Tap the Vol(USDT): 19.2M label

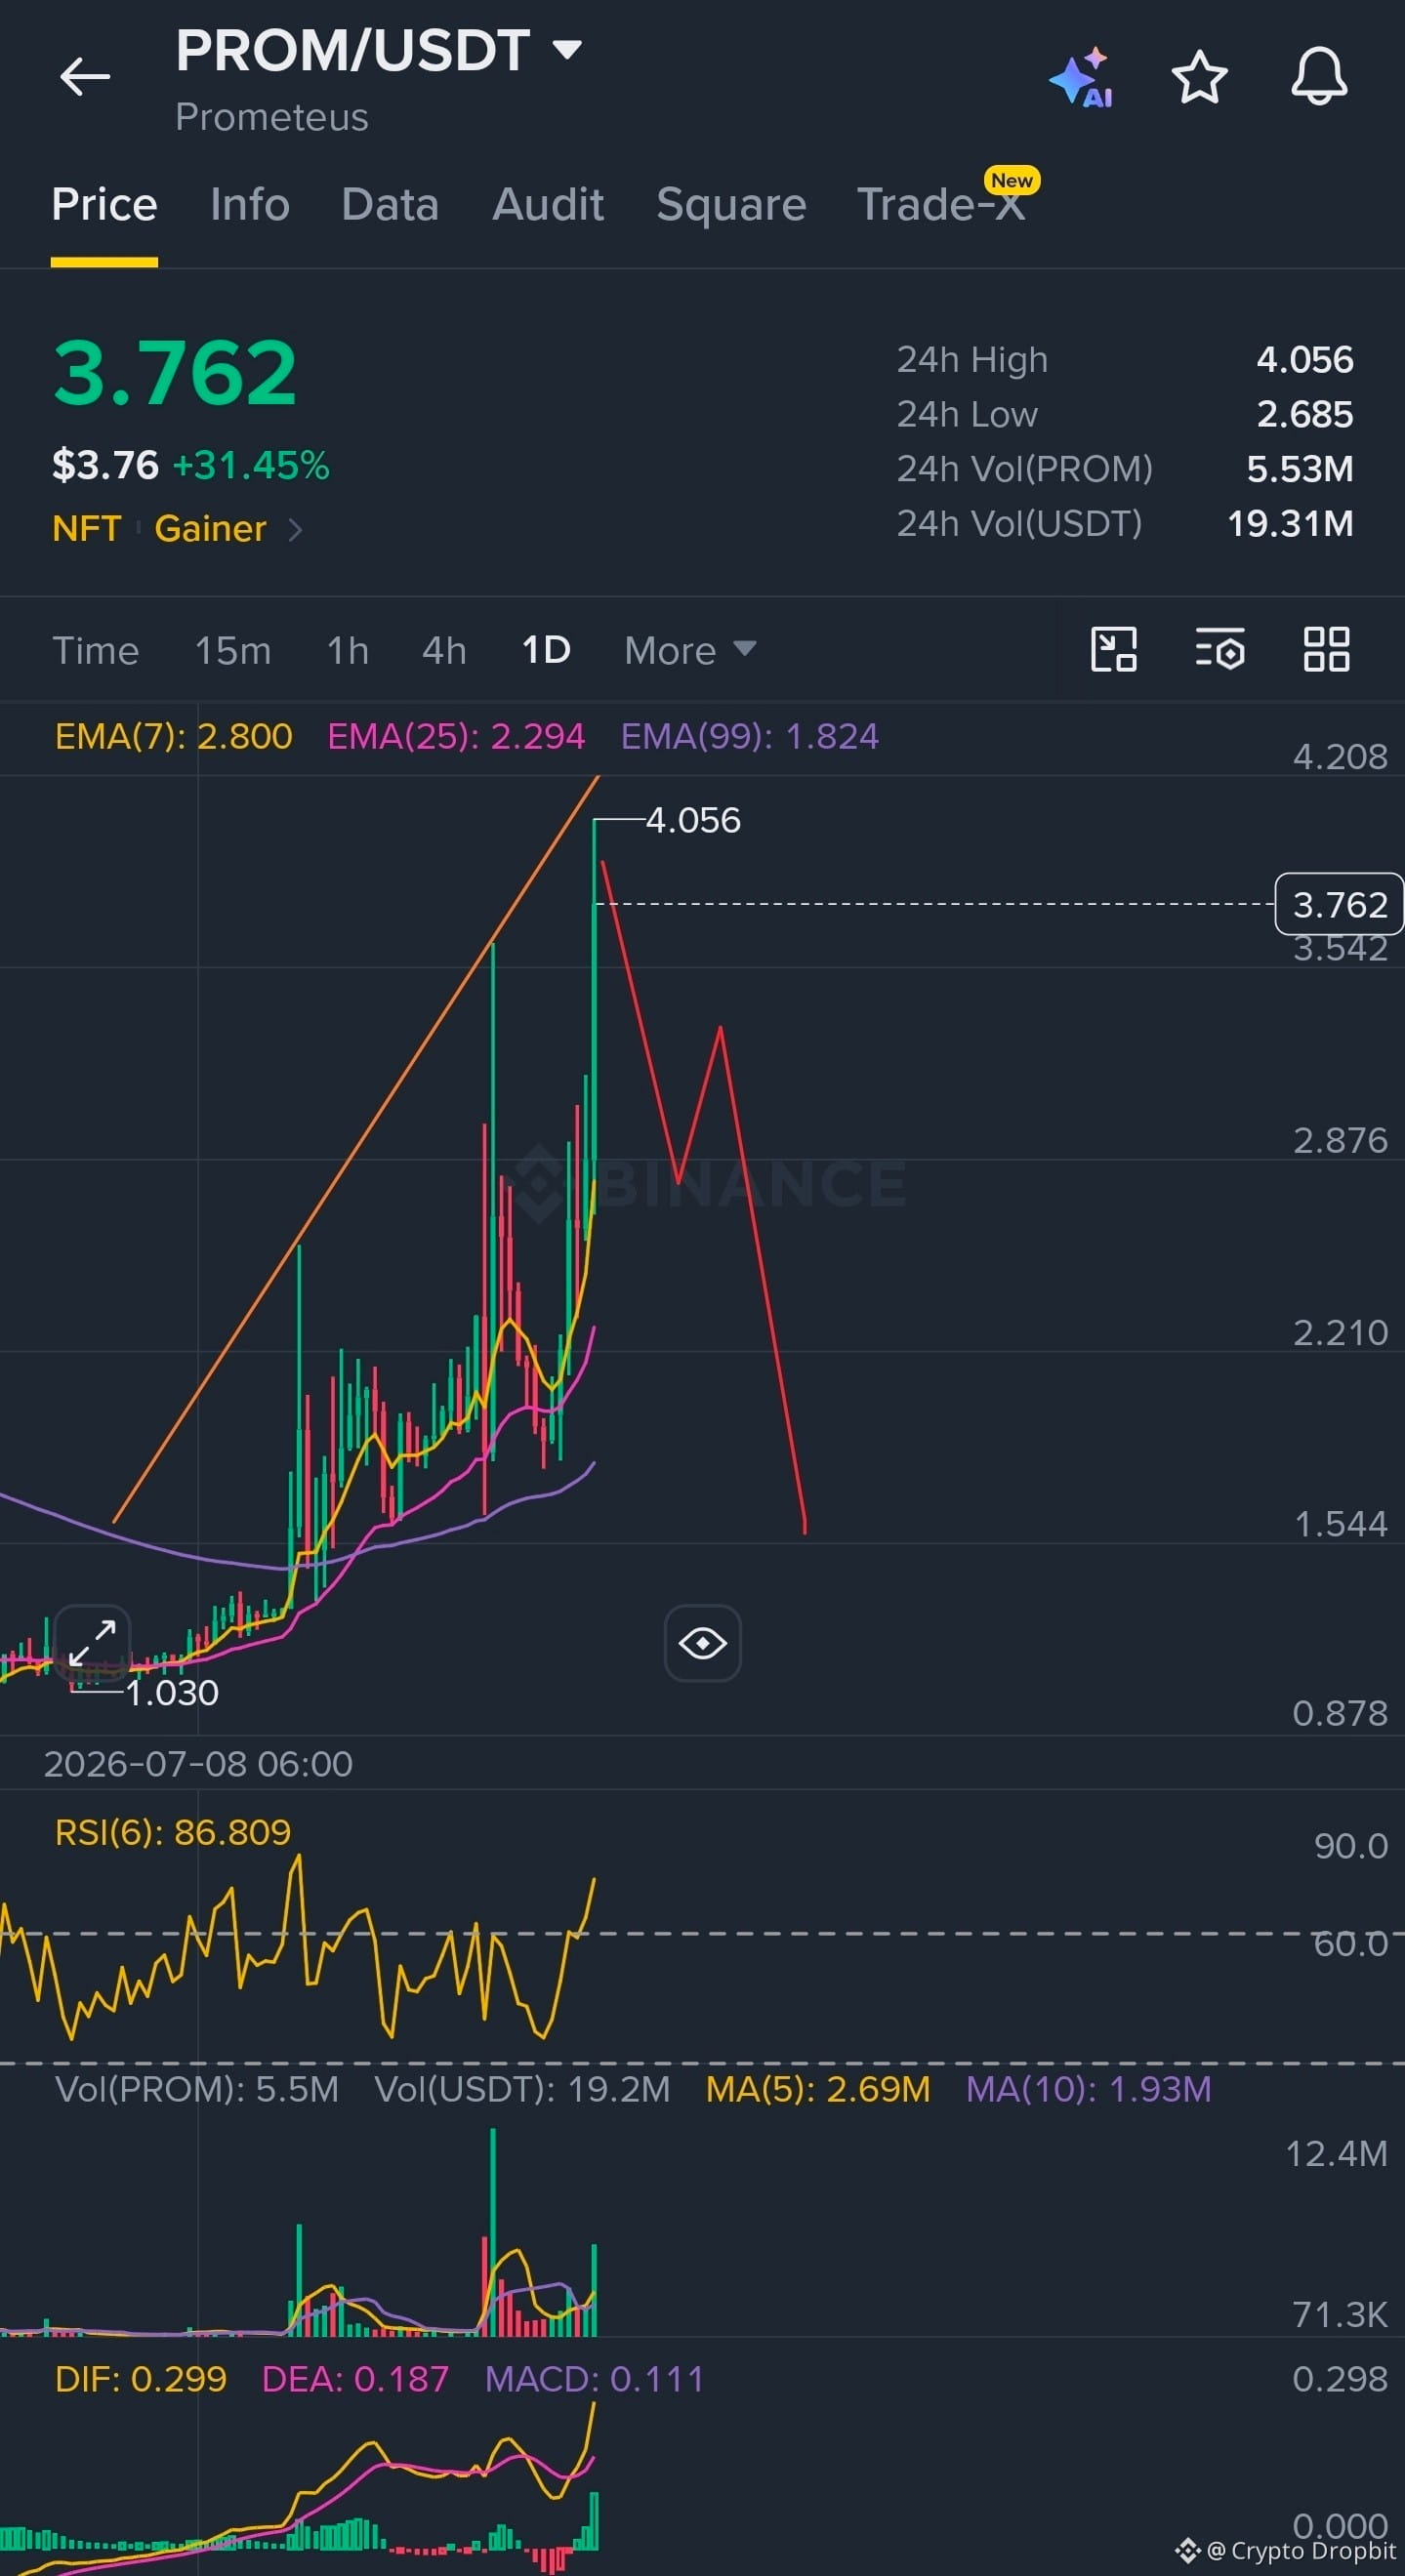click(x=523, y=2089)
